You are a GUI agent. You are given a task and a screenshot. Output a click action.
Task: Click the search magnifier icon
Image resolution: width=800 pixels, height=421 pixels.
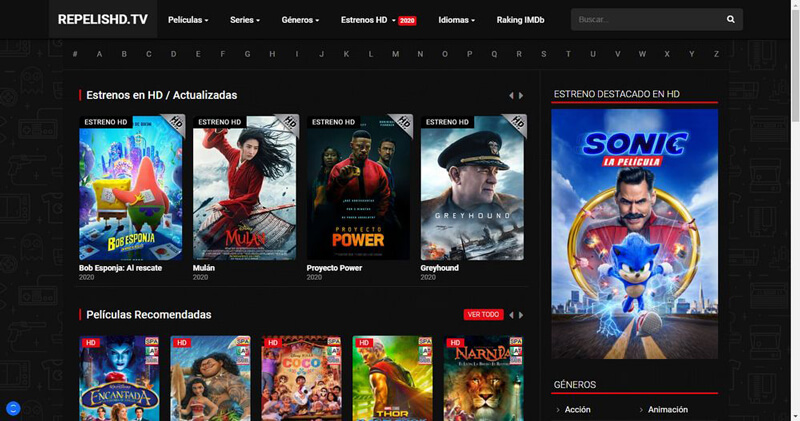coord(731,19)
